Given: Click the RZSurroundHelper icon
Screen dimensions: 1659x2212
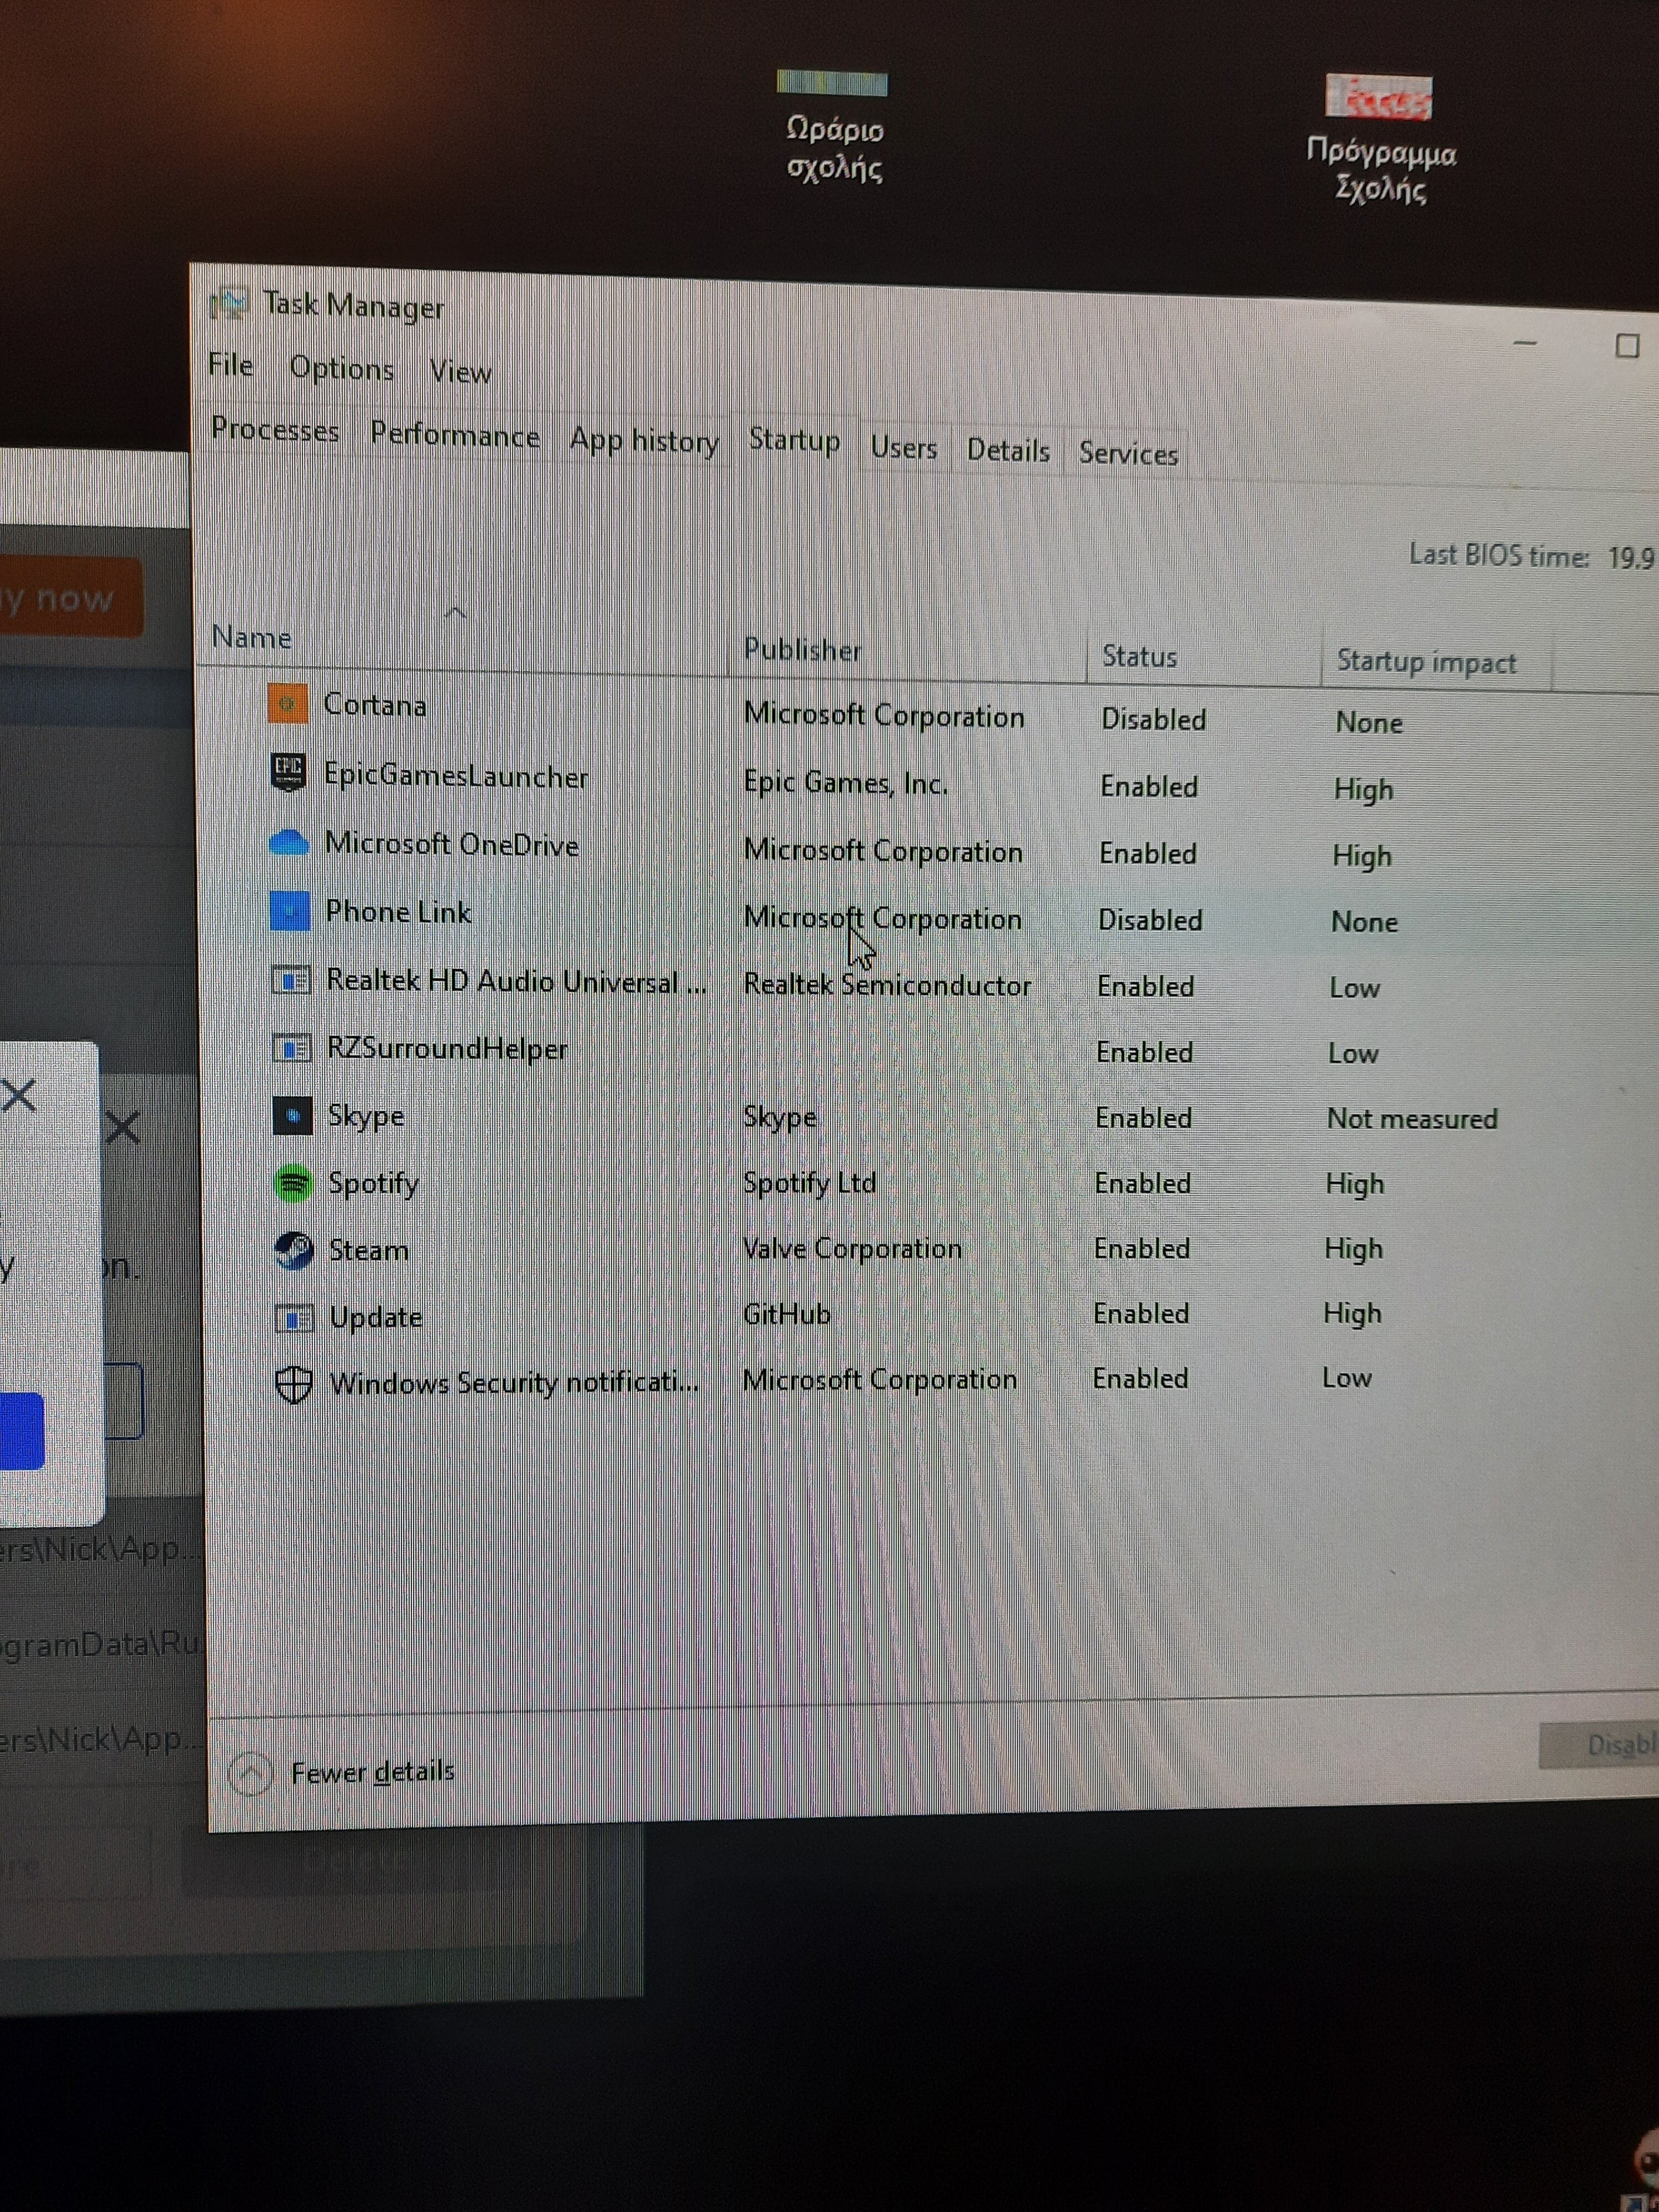Looking at the screenshot, I should click(x=292, y=1048).
